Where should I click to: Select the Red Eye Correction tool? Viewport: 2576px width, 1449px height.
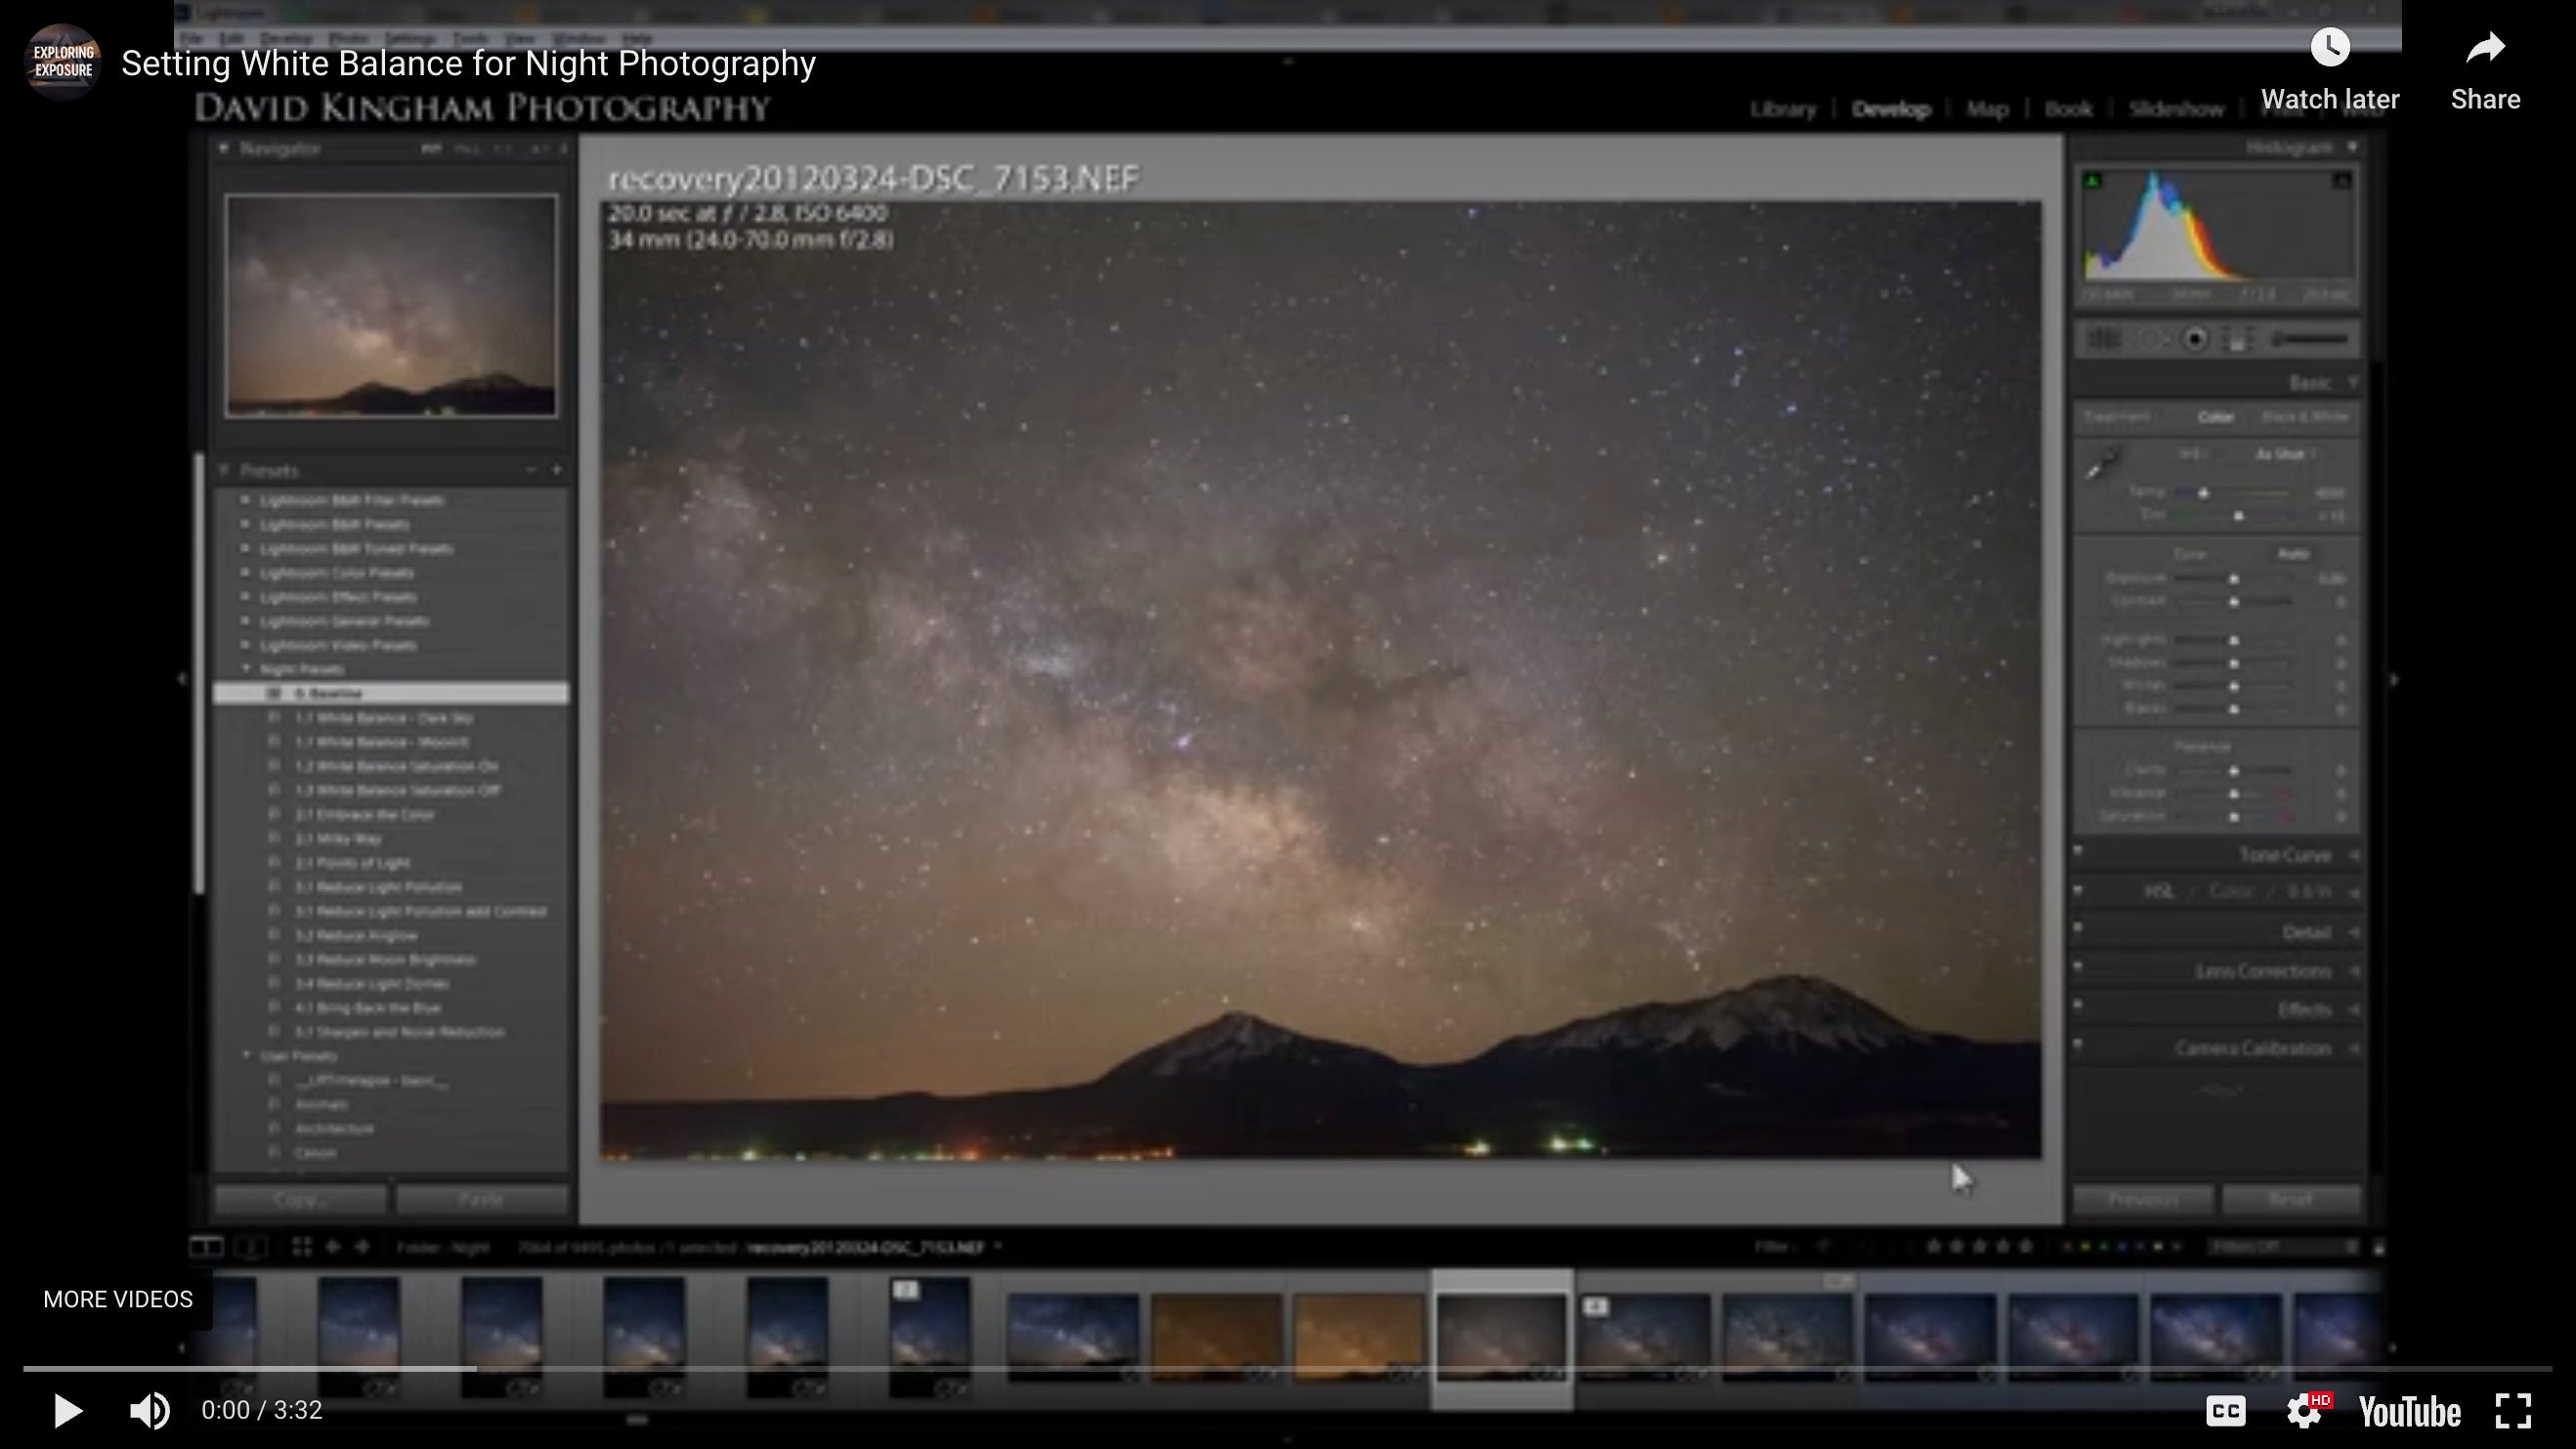[x=2195, y=339]
